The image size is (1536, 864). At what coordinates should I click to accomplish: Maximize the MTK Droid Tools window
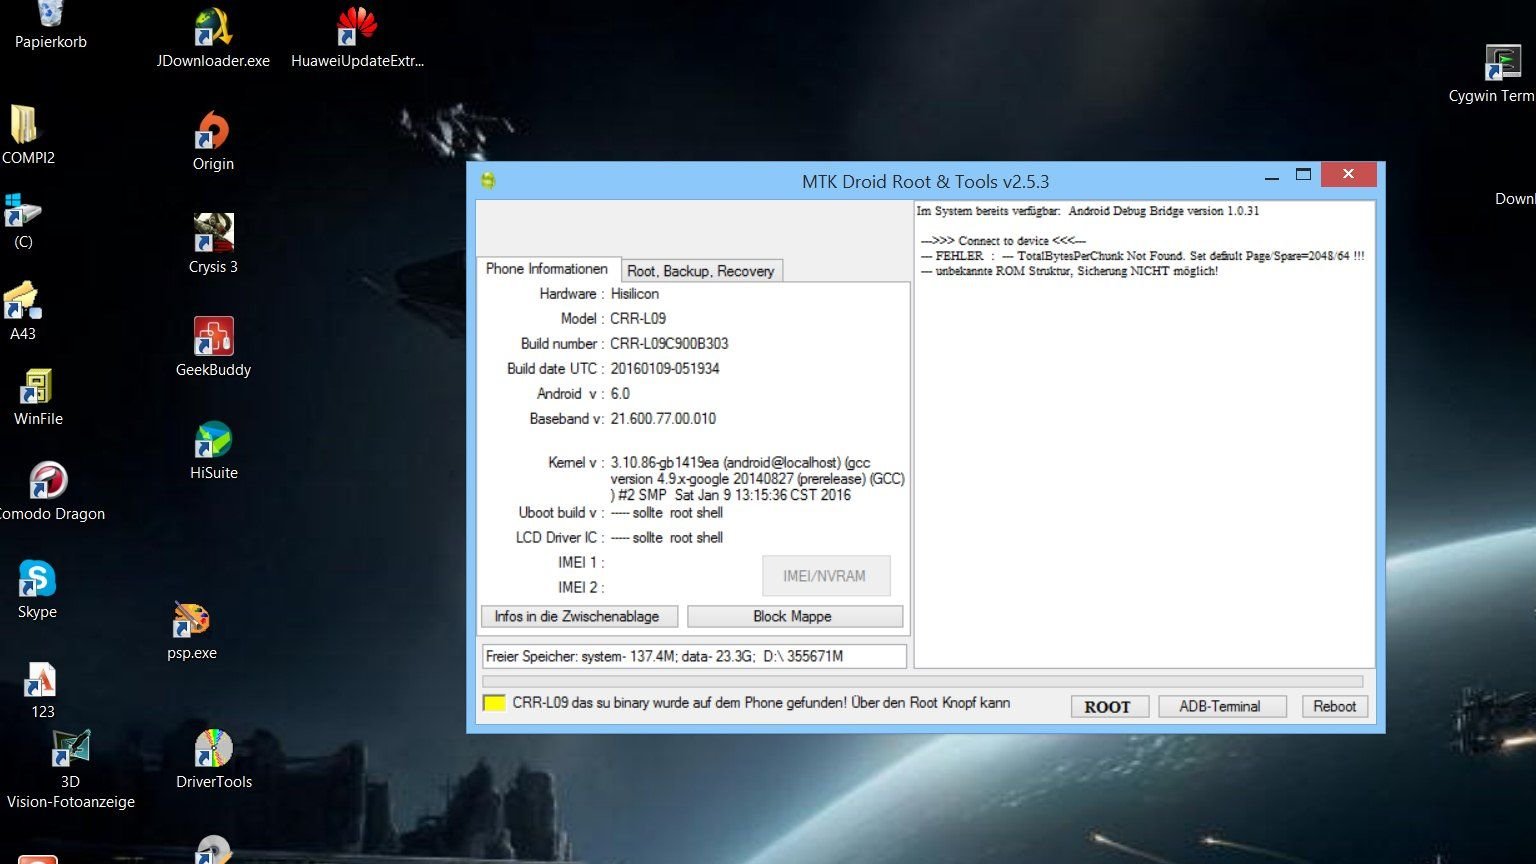tap(1303, 175)
